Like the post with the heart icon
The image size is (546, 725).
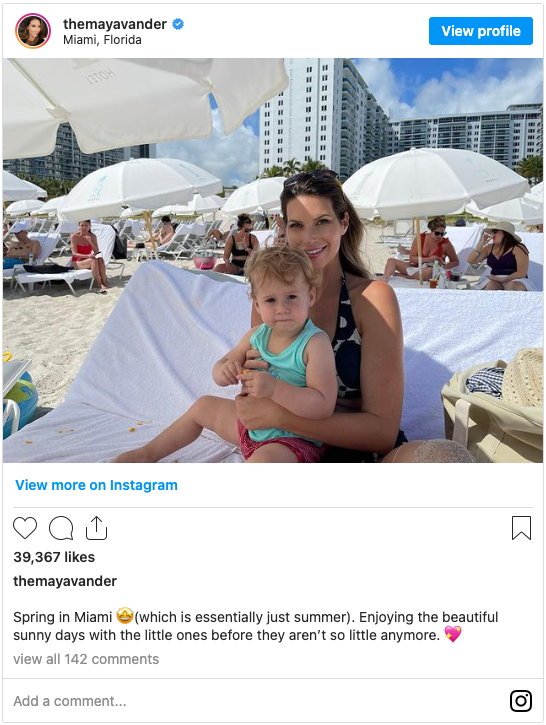pos(25,528)
